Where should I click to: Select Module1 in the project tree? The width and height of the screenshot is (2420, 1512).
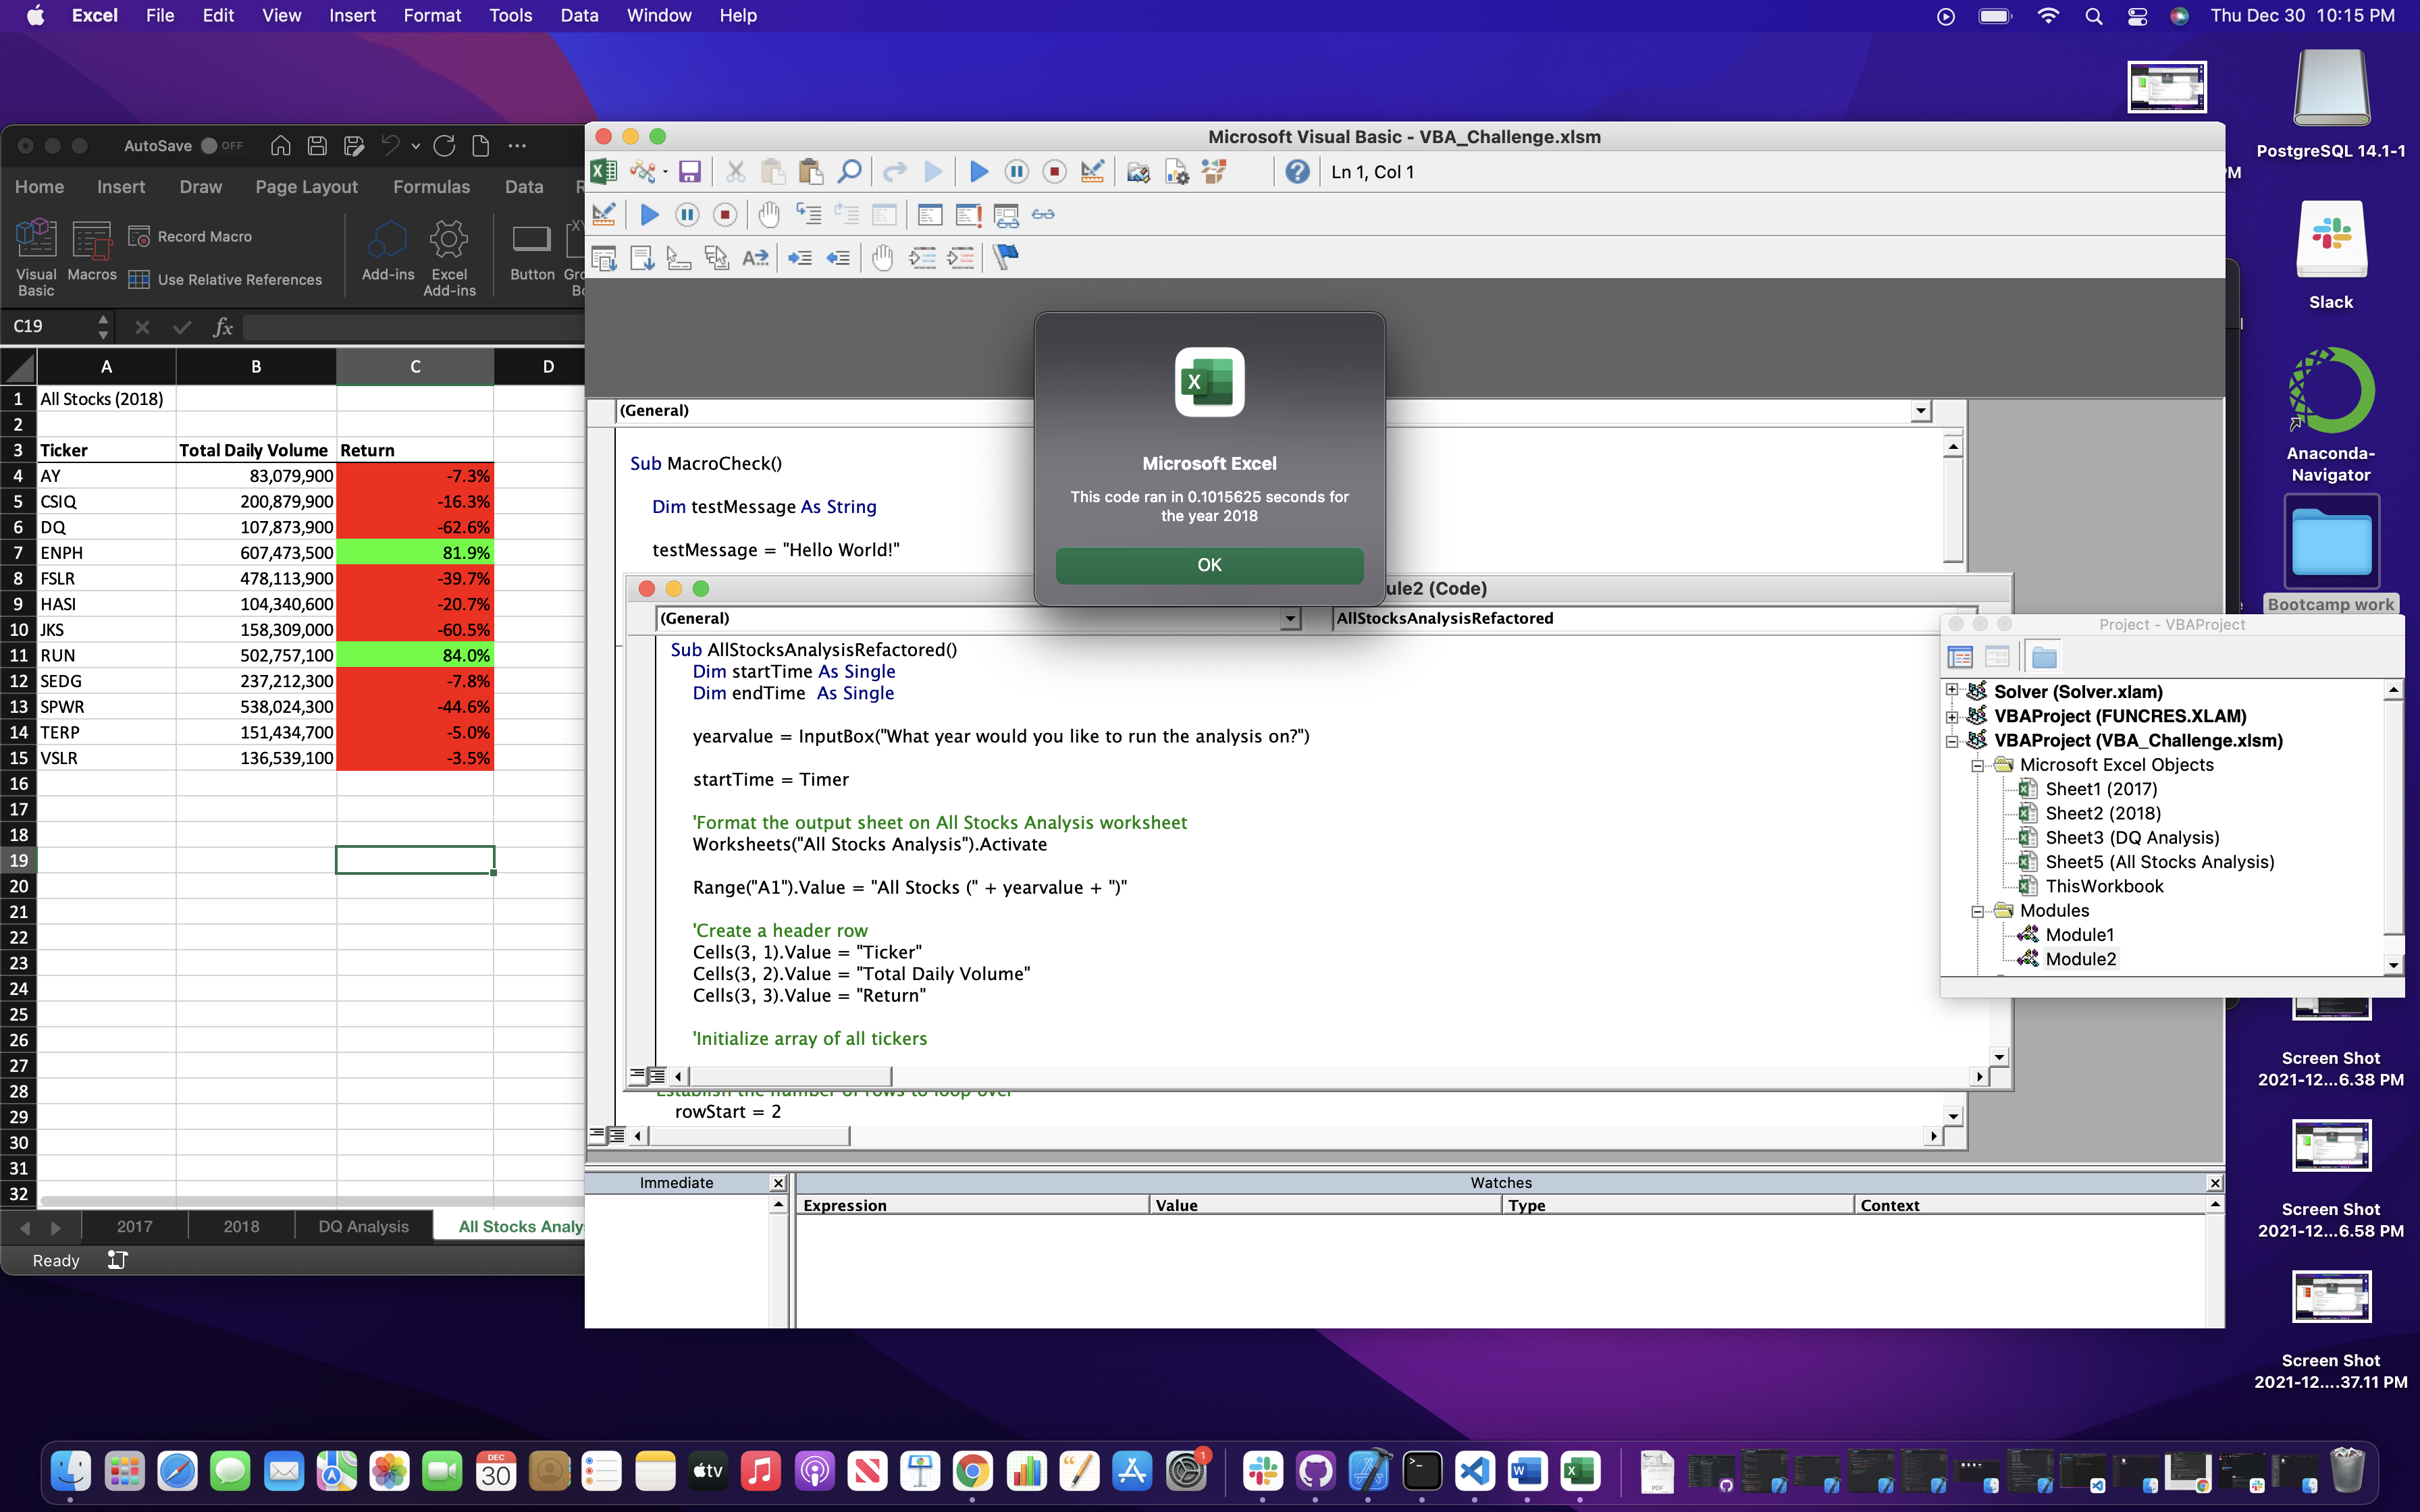pyautogui.click(x=2080, y=935)
